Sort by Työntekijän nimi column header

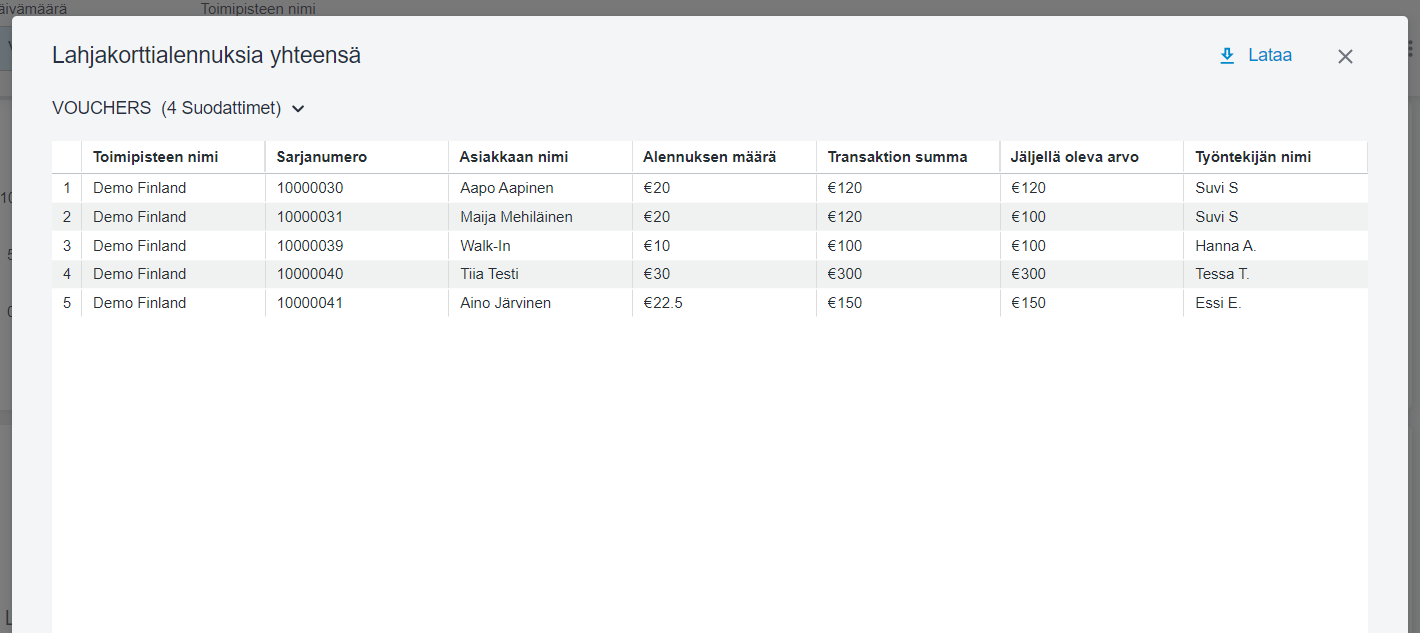pyautogui.click(x=1253, y=157)
